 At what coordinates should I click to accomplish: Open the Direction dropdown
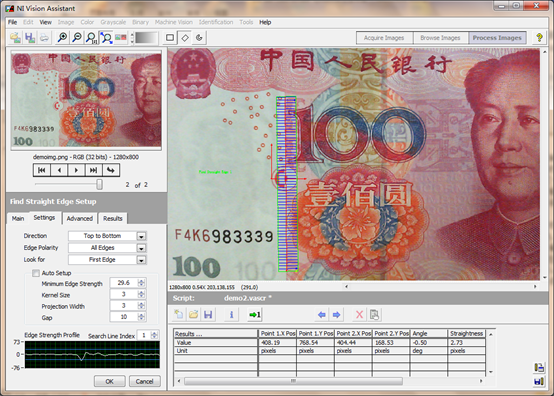pyautogui.click(x=141, y=236)
